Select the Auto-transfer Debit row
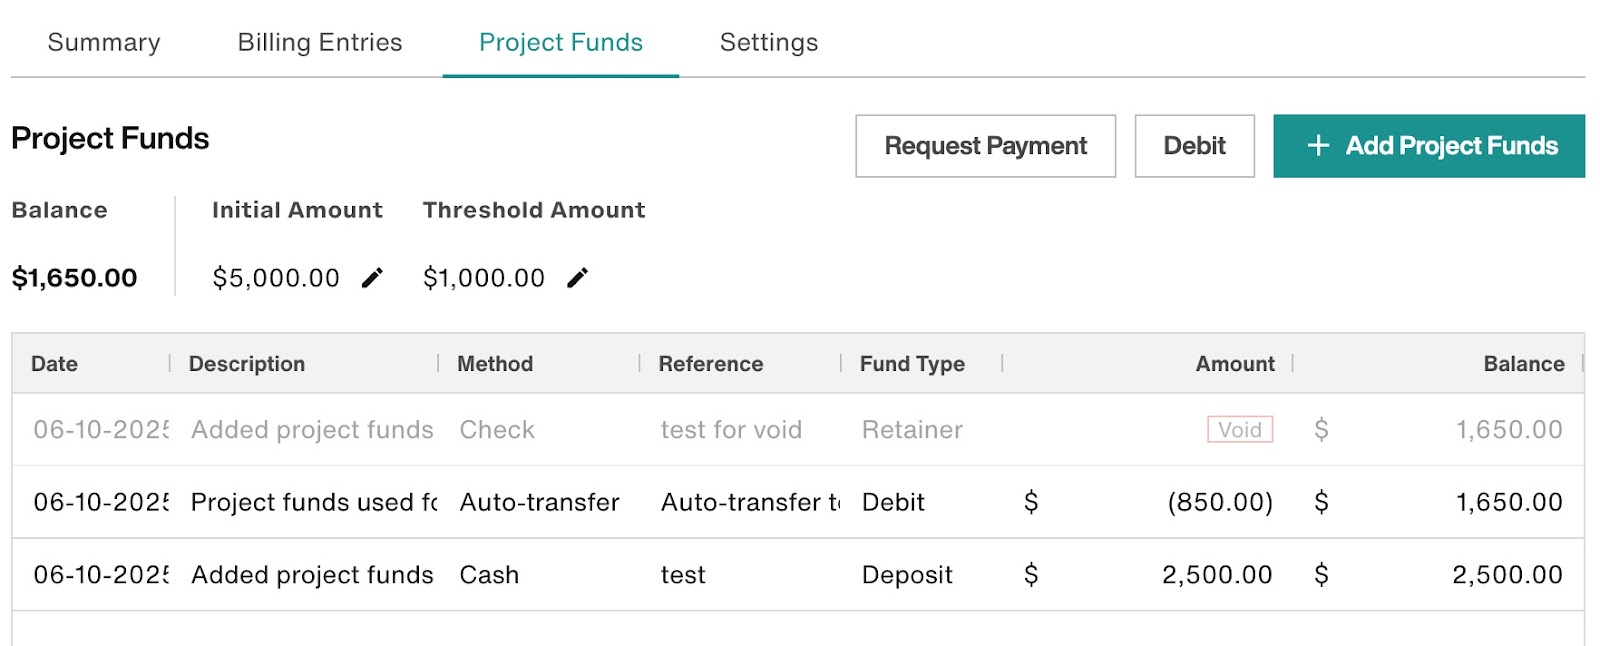Viewport: 1600px width, 646px height. tap(798, 502)
